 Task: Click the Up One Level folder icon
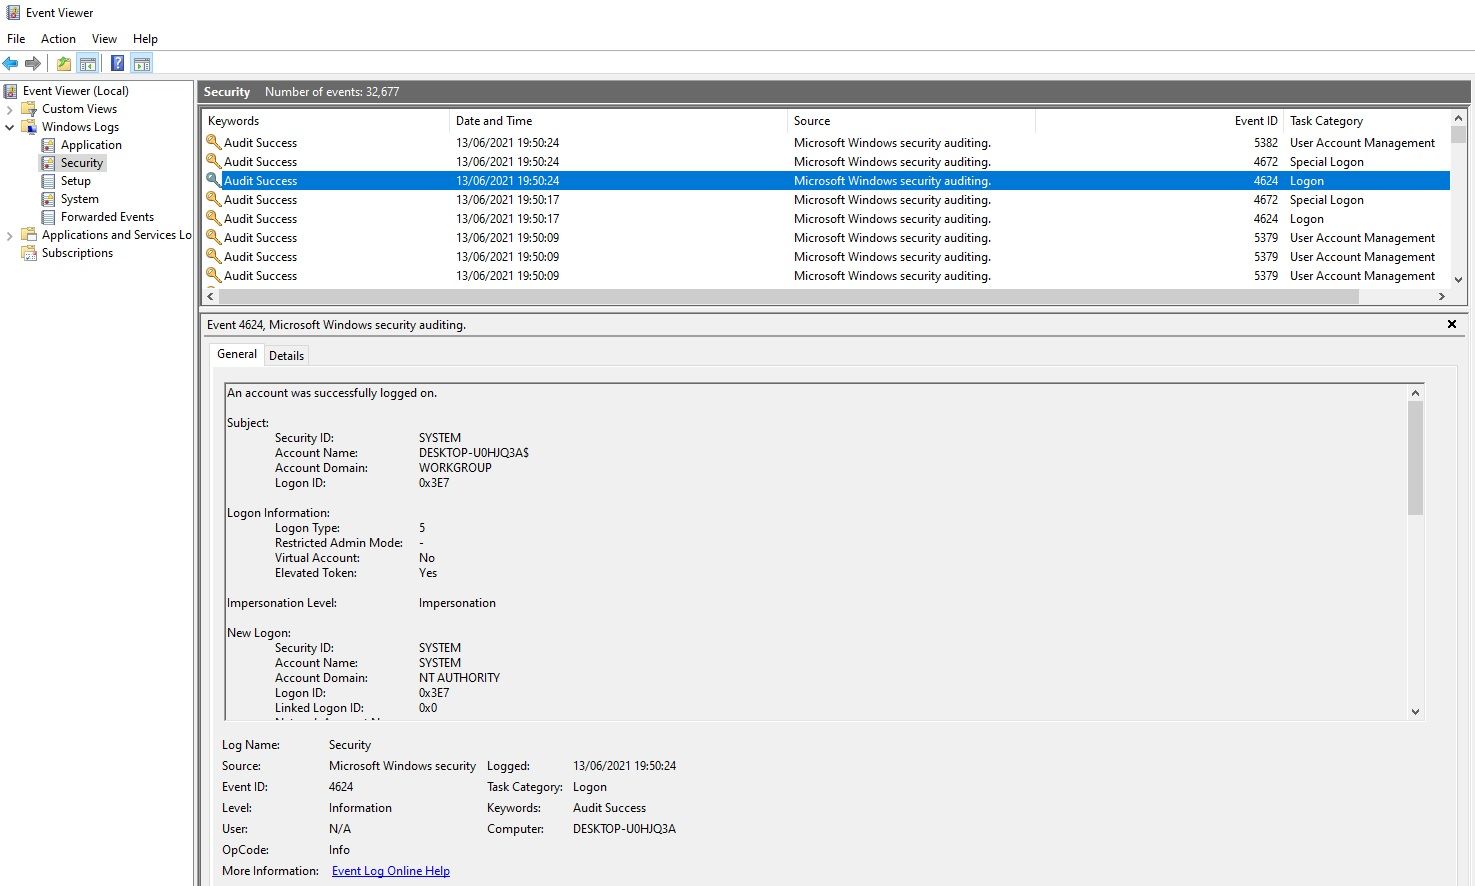click(64, 64)
